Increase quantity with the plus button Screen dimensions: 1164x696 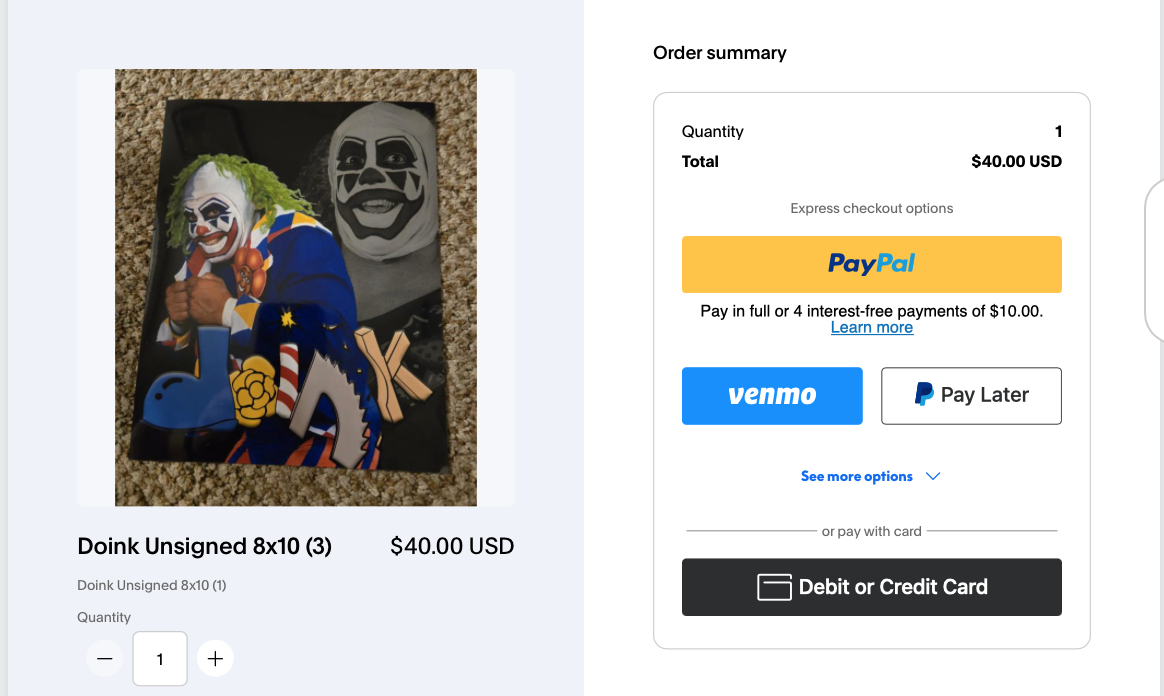(x=215, y=658)
